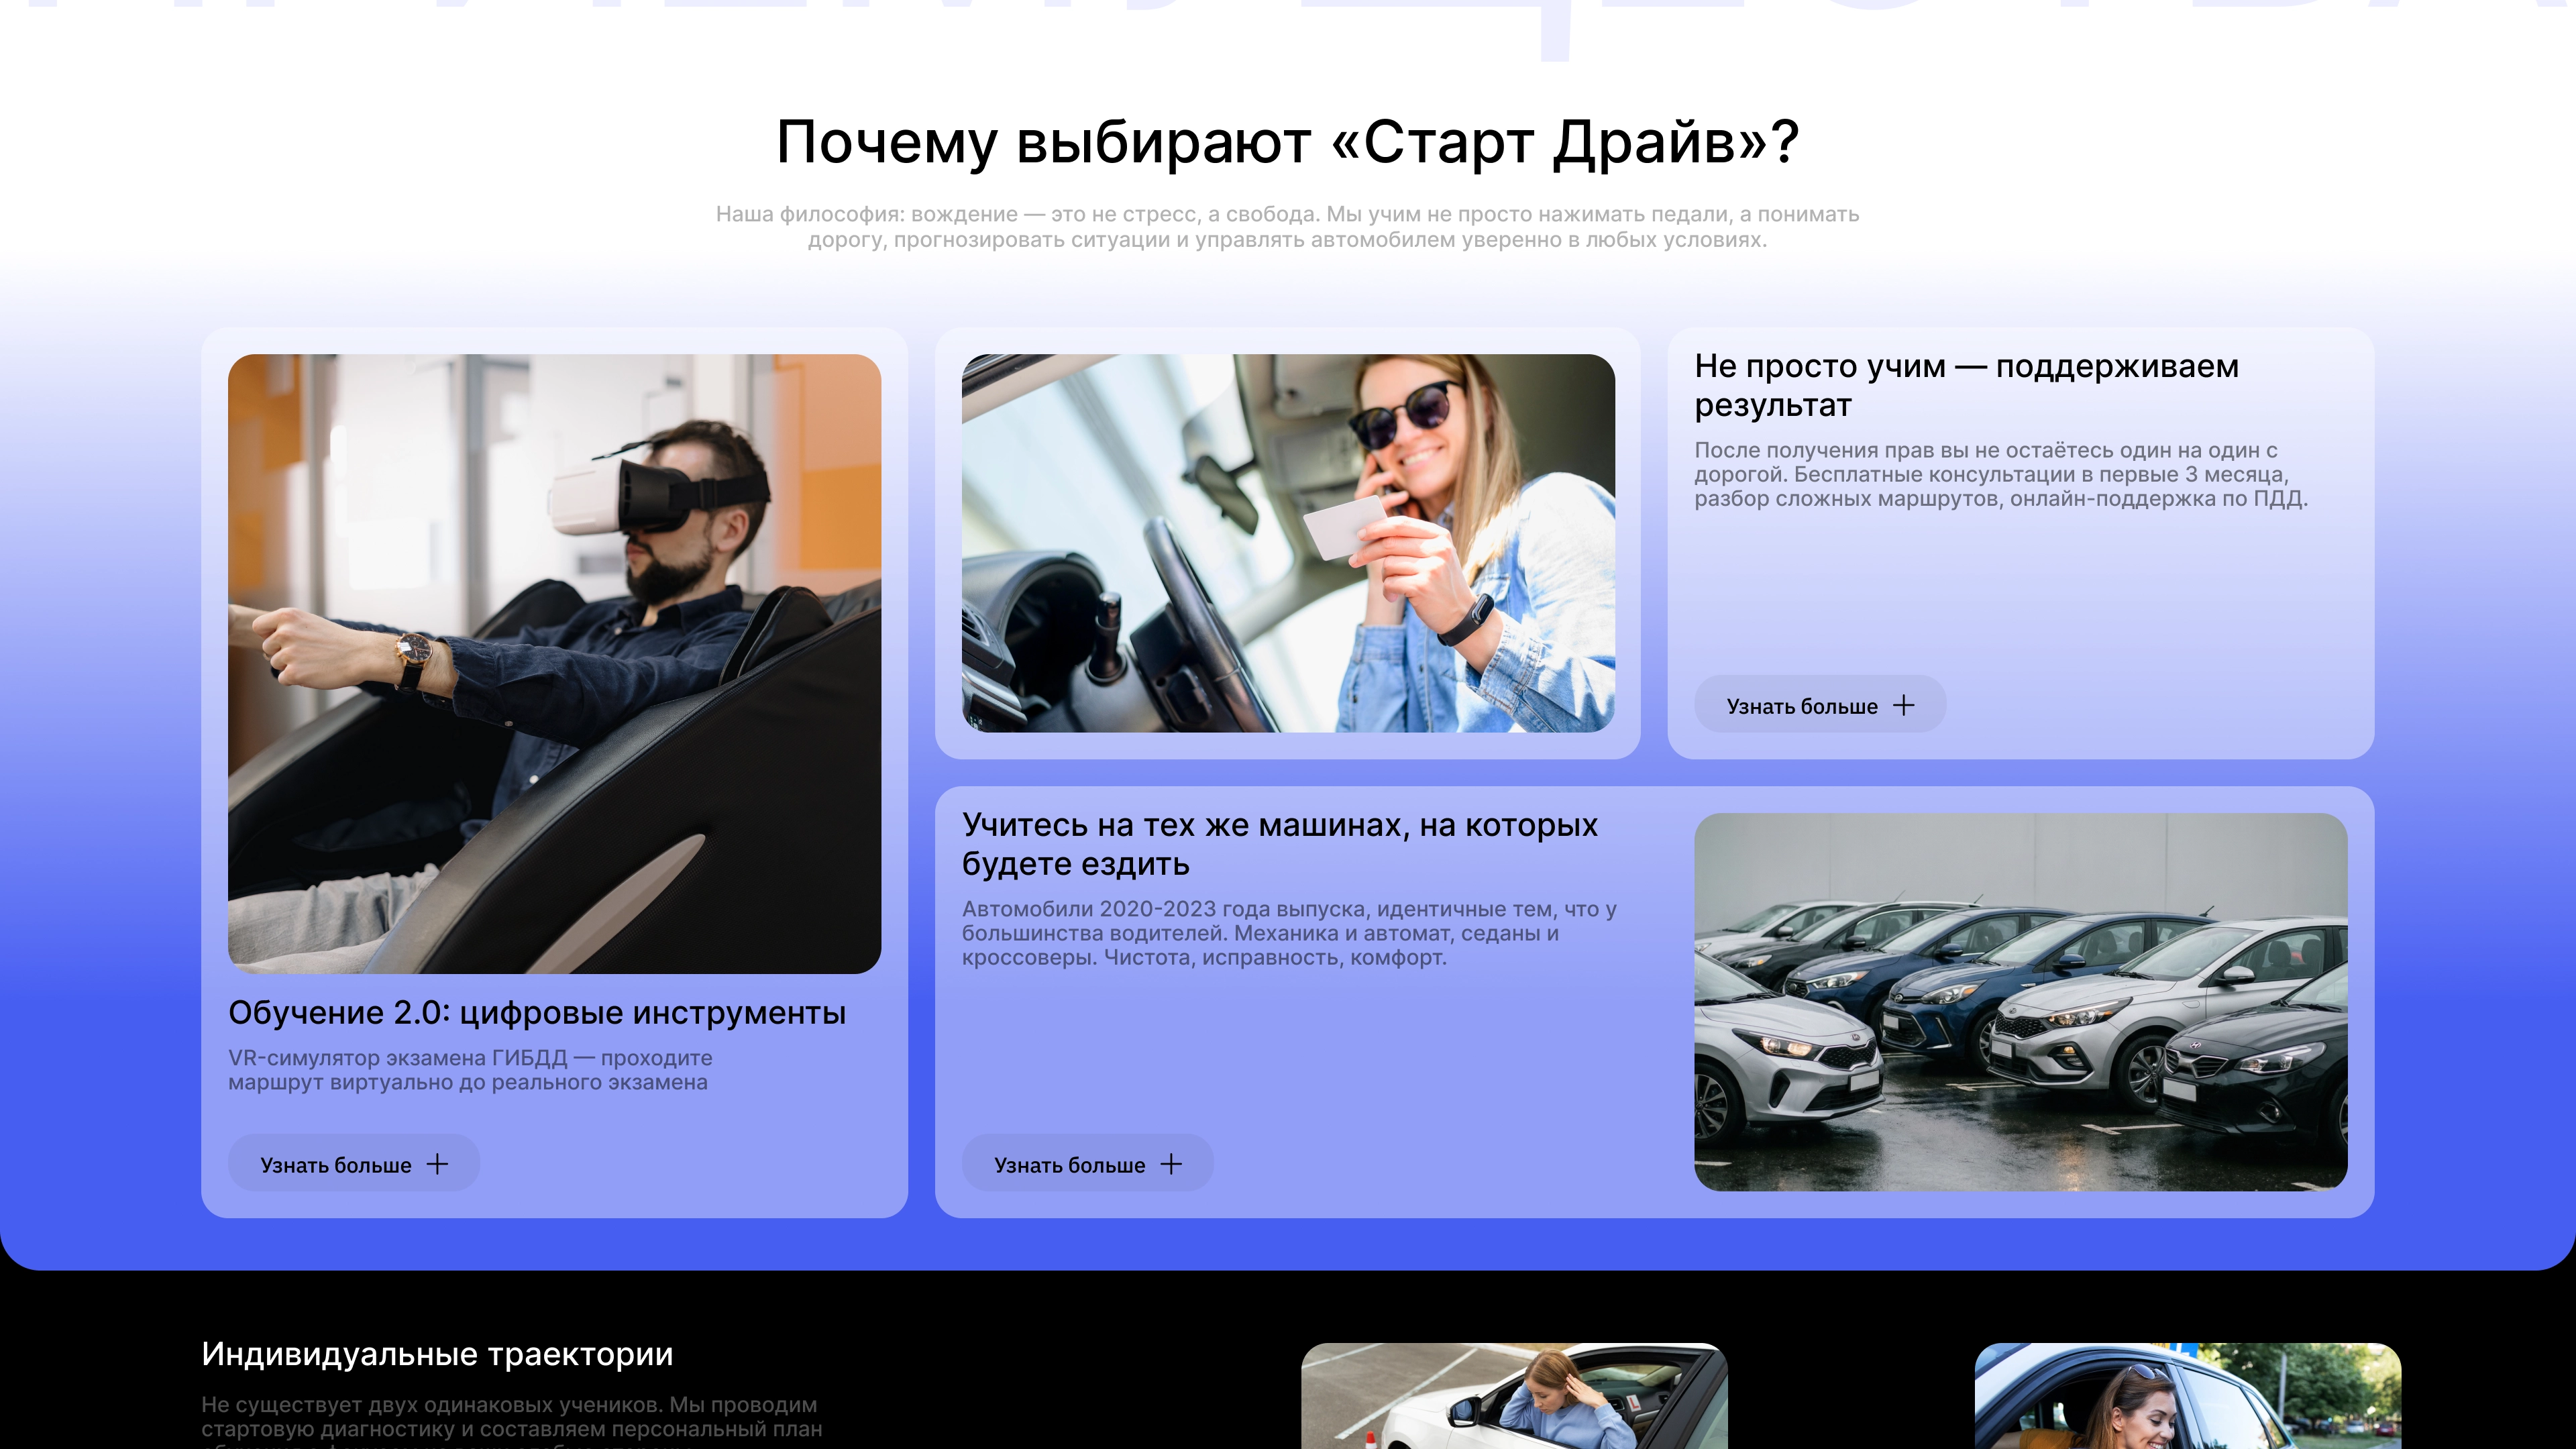Viewport: 2576px width, 1449px height.
Task: Click the plus icon on VR card's Узнать больше button
Action: pos(438,1163)
